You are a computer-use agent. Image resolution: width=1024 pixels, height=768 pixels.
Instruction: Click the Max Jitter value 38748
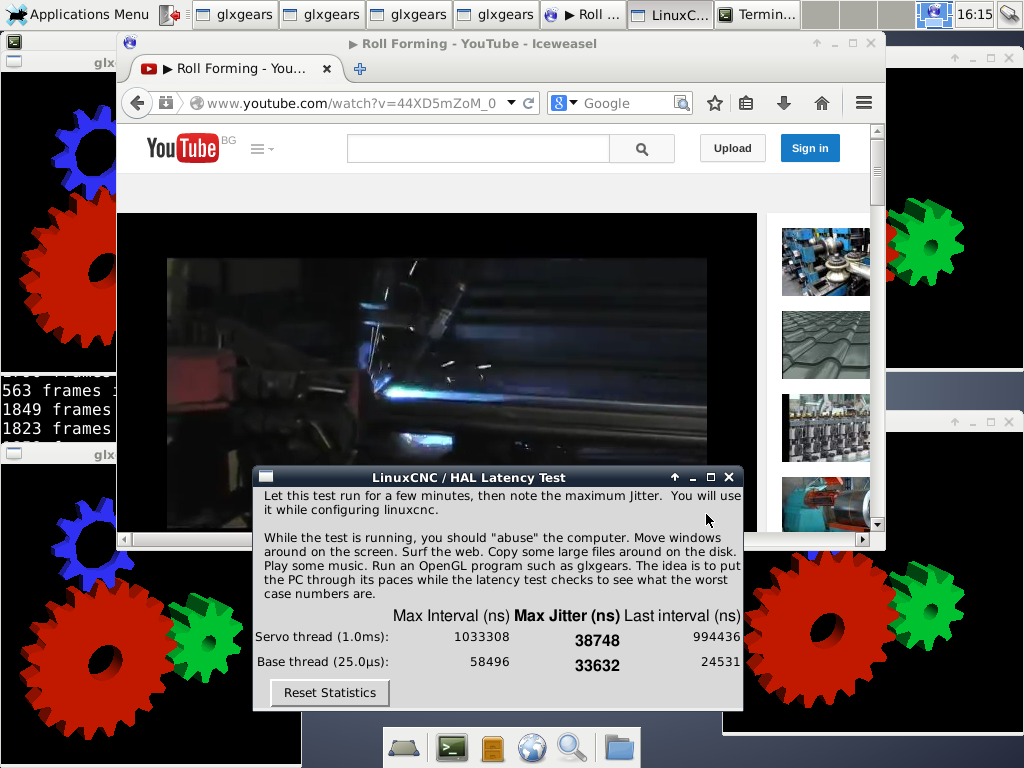point(597,641)
